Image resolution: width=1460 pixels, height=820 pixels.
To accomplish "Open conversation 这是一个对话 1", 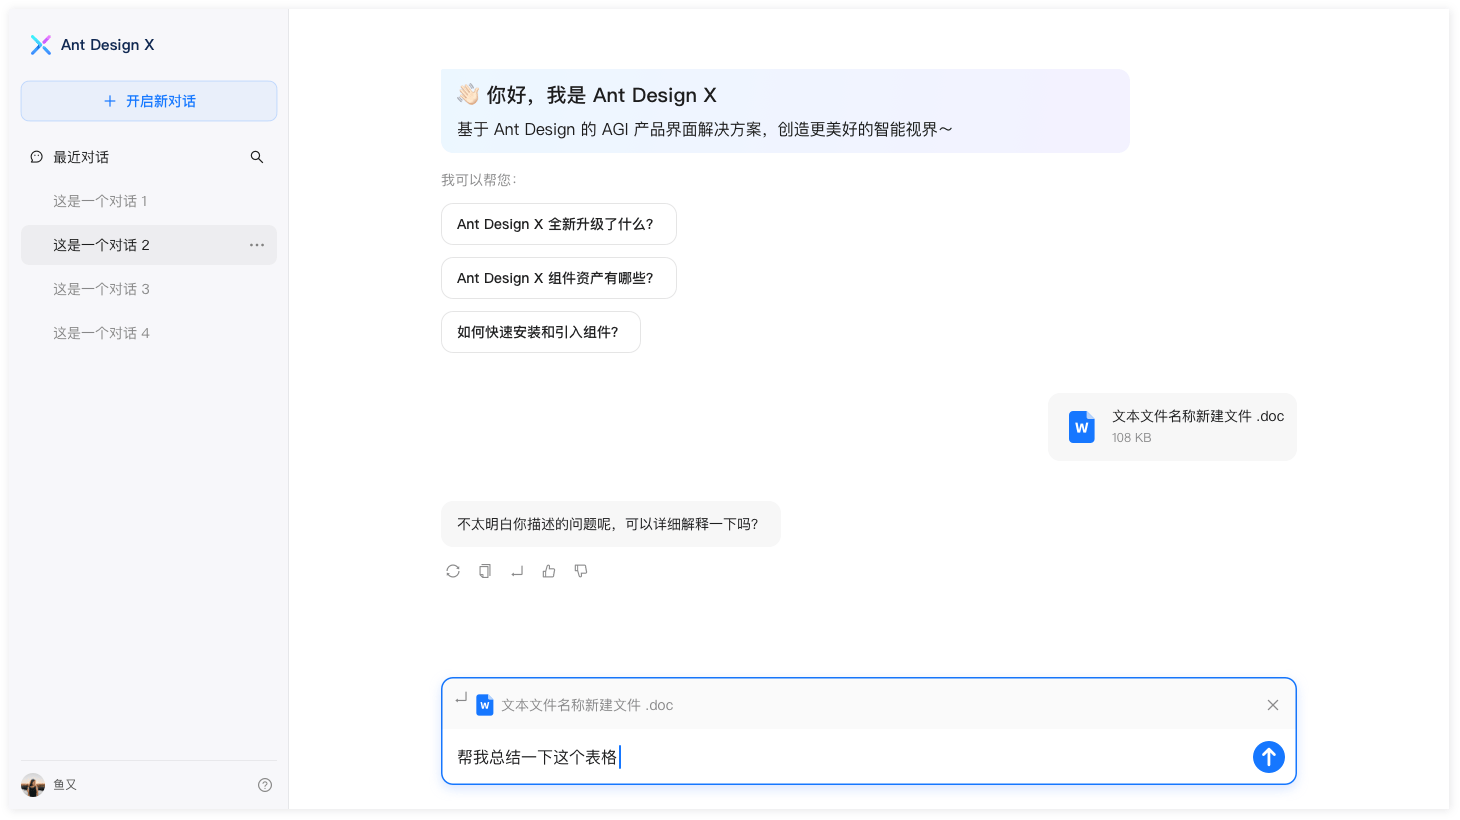I will 149,201.
